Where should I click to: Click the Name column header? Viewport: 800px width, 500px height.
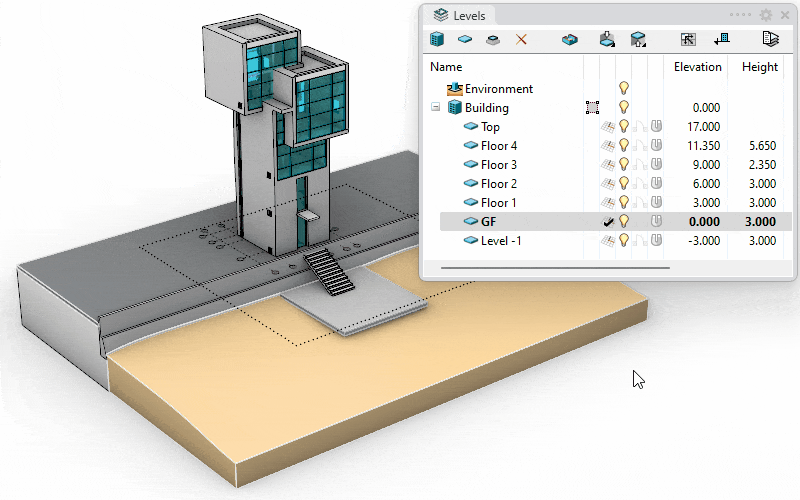(446, 67)
